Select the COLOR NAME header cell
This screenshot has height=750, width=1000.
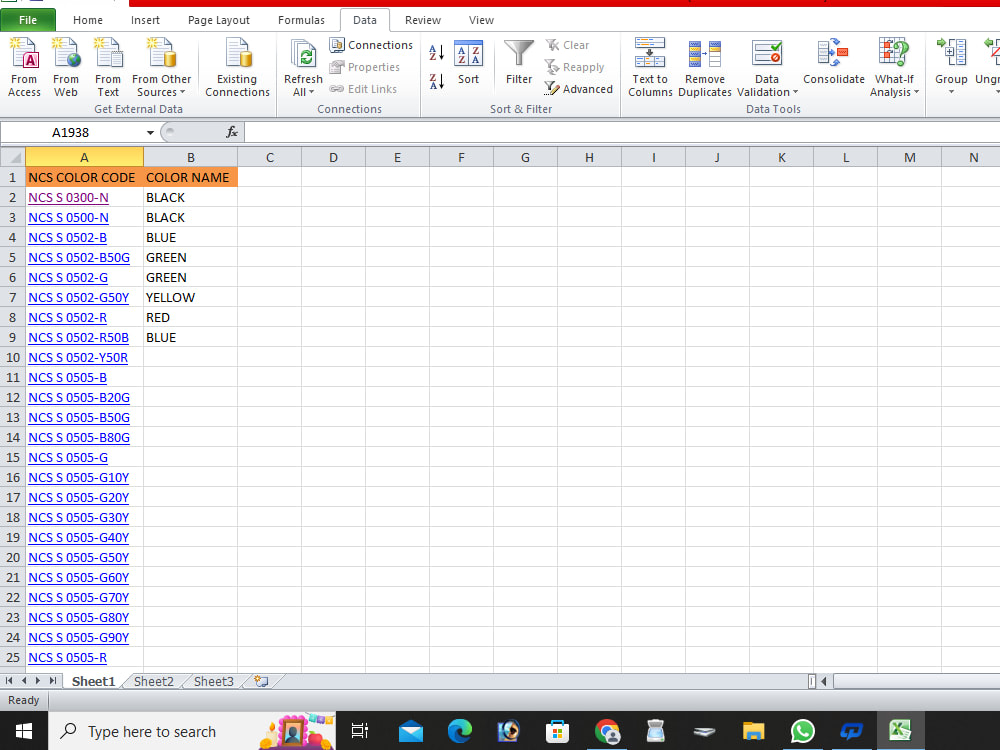click(191, 177)
